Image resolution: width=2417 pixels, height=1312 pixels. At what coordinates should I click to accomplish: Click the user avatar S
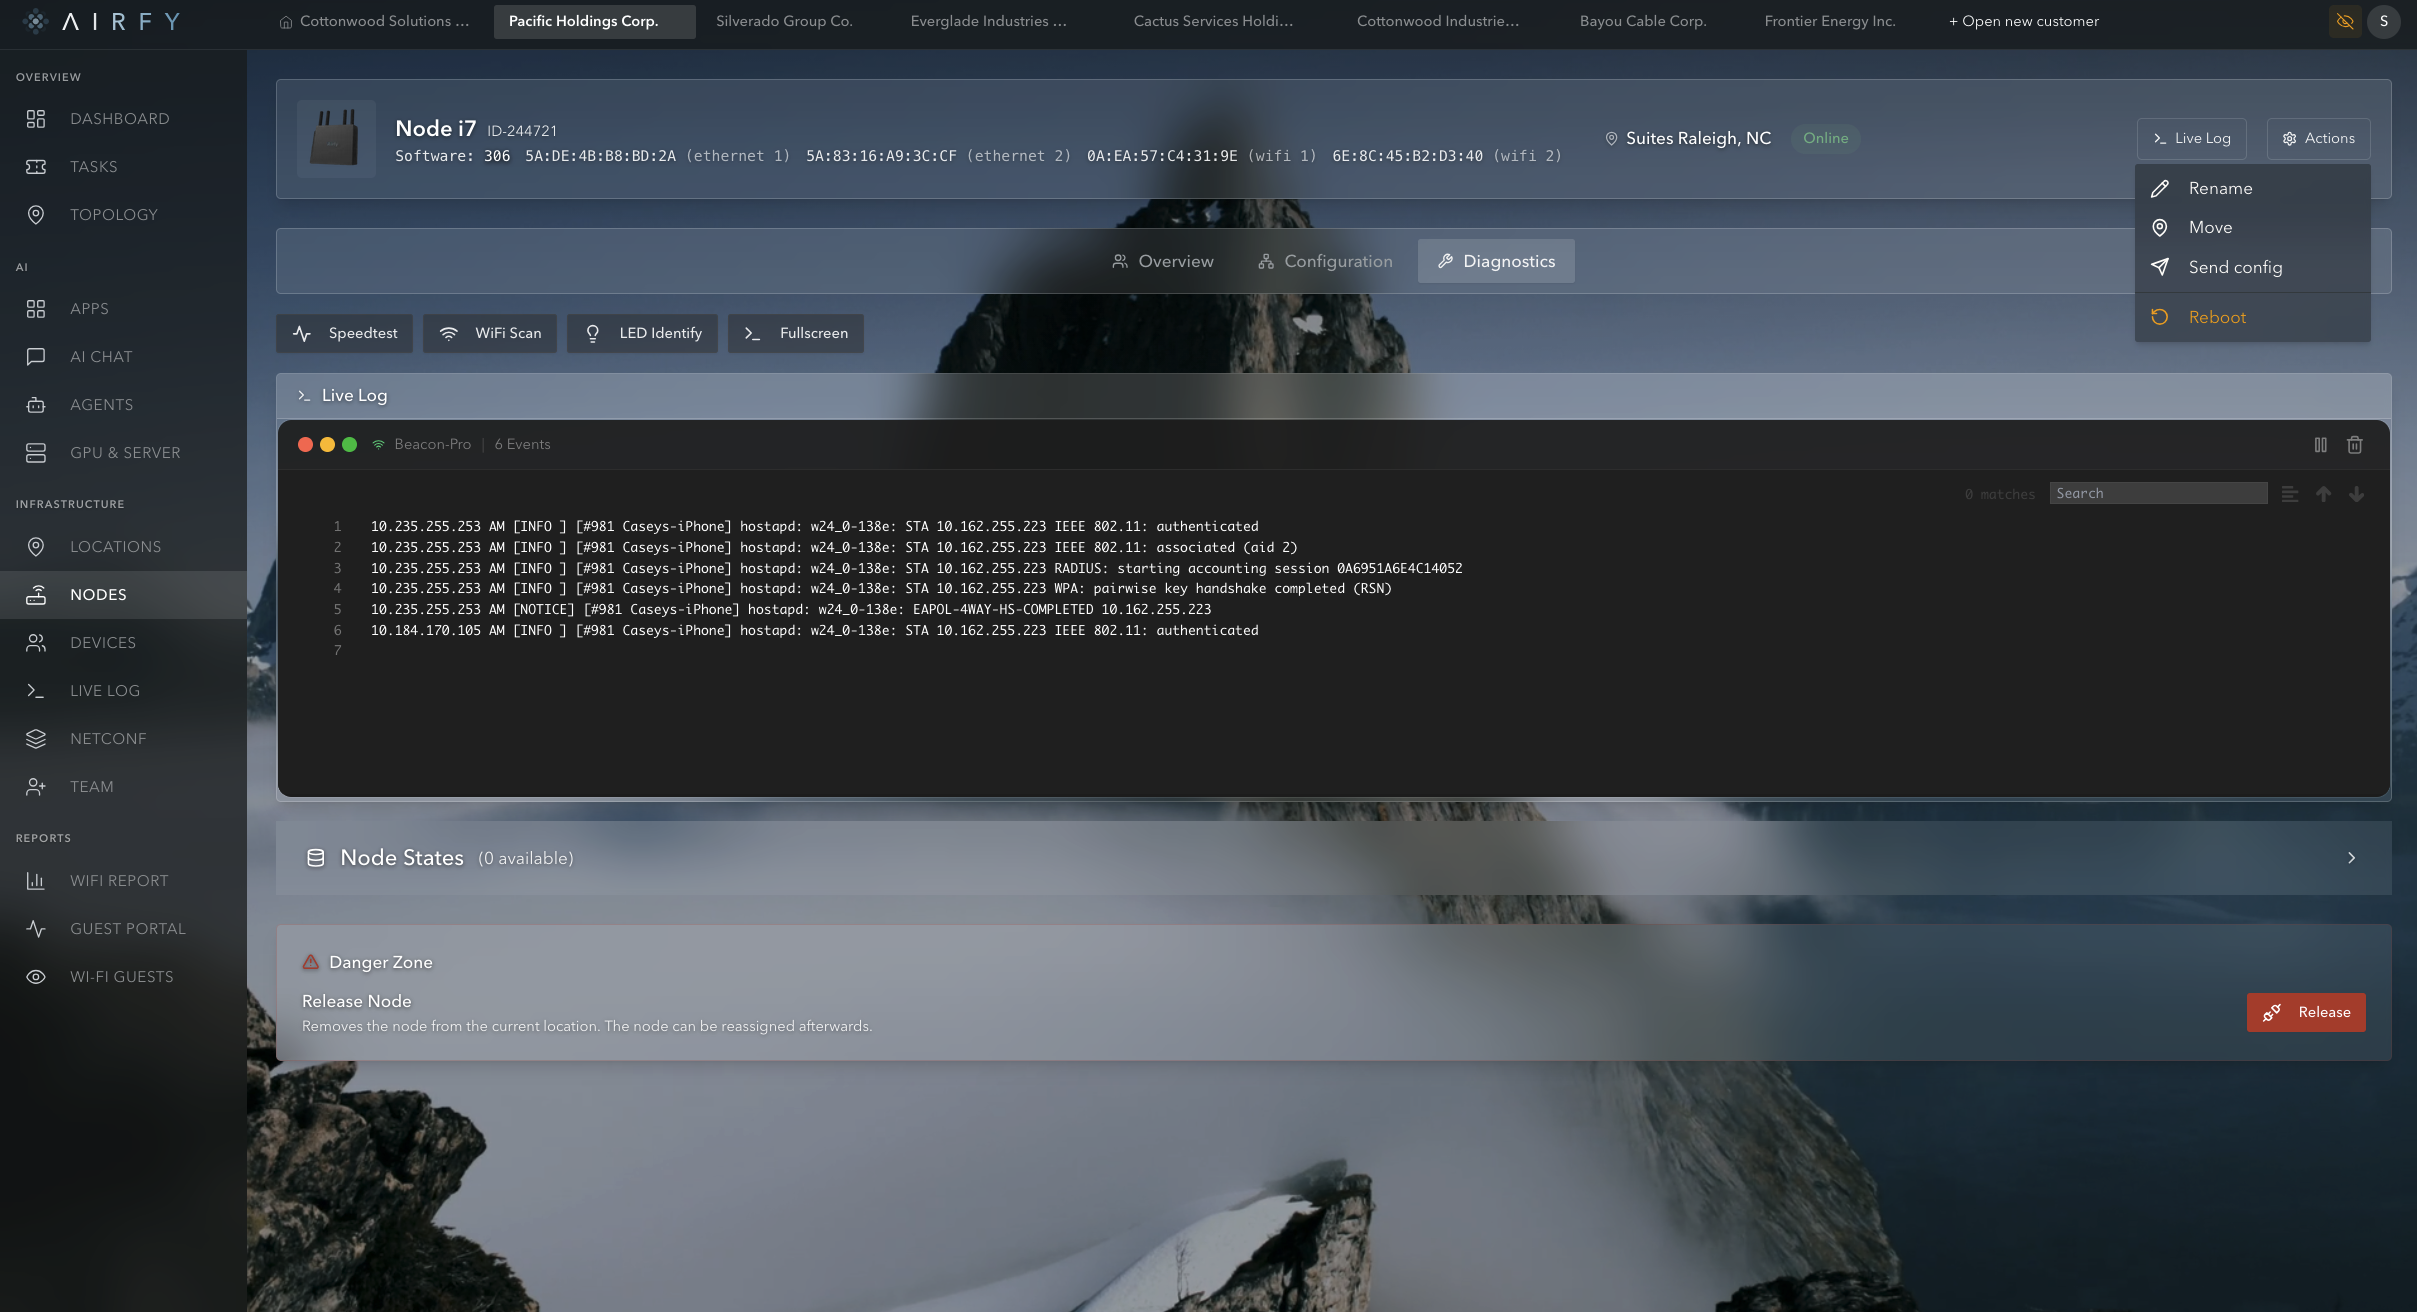click(2383, 21)
